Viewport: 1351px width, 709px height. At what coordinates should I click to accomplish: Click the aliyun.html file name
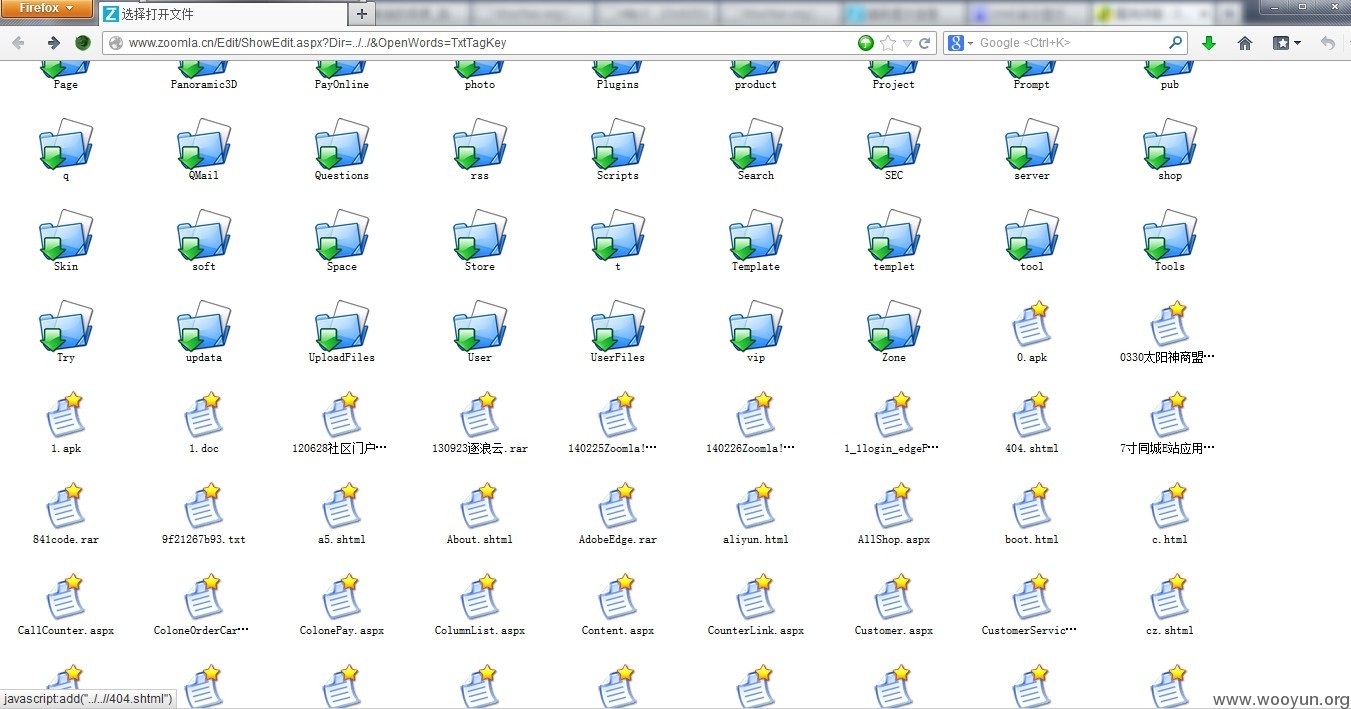(x=756, y=540)
